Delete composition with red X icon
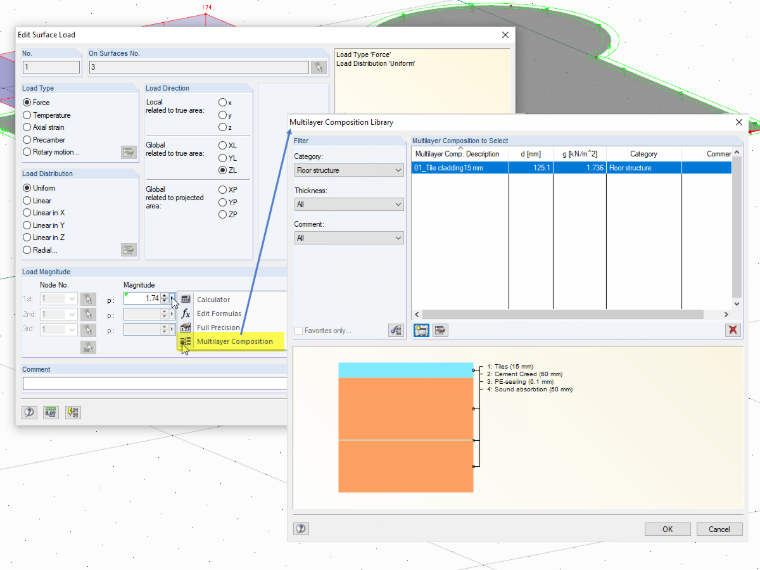The width and height of the screenshot is (760, 570). [733, 330]
